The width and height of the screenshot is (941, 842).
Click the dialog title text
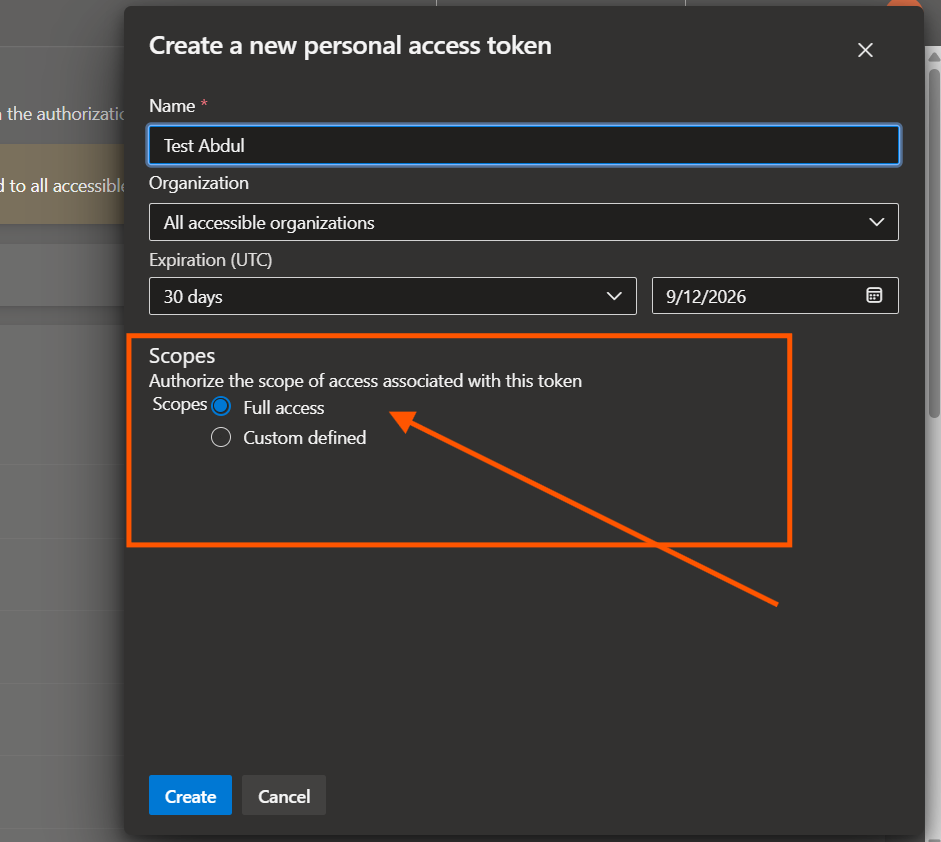click(x=350, y=46)
